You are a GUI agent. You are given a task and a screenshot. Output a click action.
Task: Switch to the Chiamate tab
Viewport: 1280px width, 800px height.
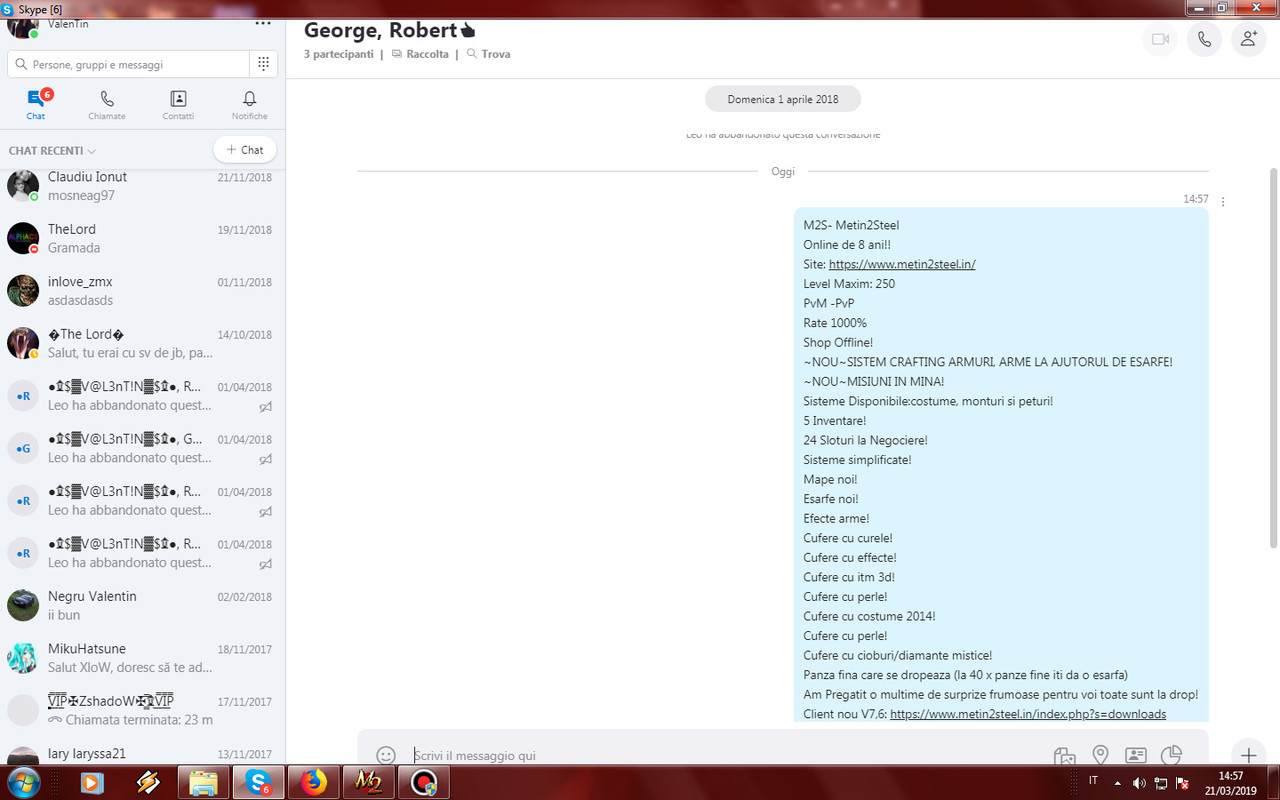pyautogui.click(x=107, y=104)
